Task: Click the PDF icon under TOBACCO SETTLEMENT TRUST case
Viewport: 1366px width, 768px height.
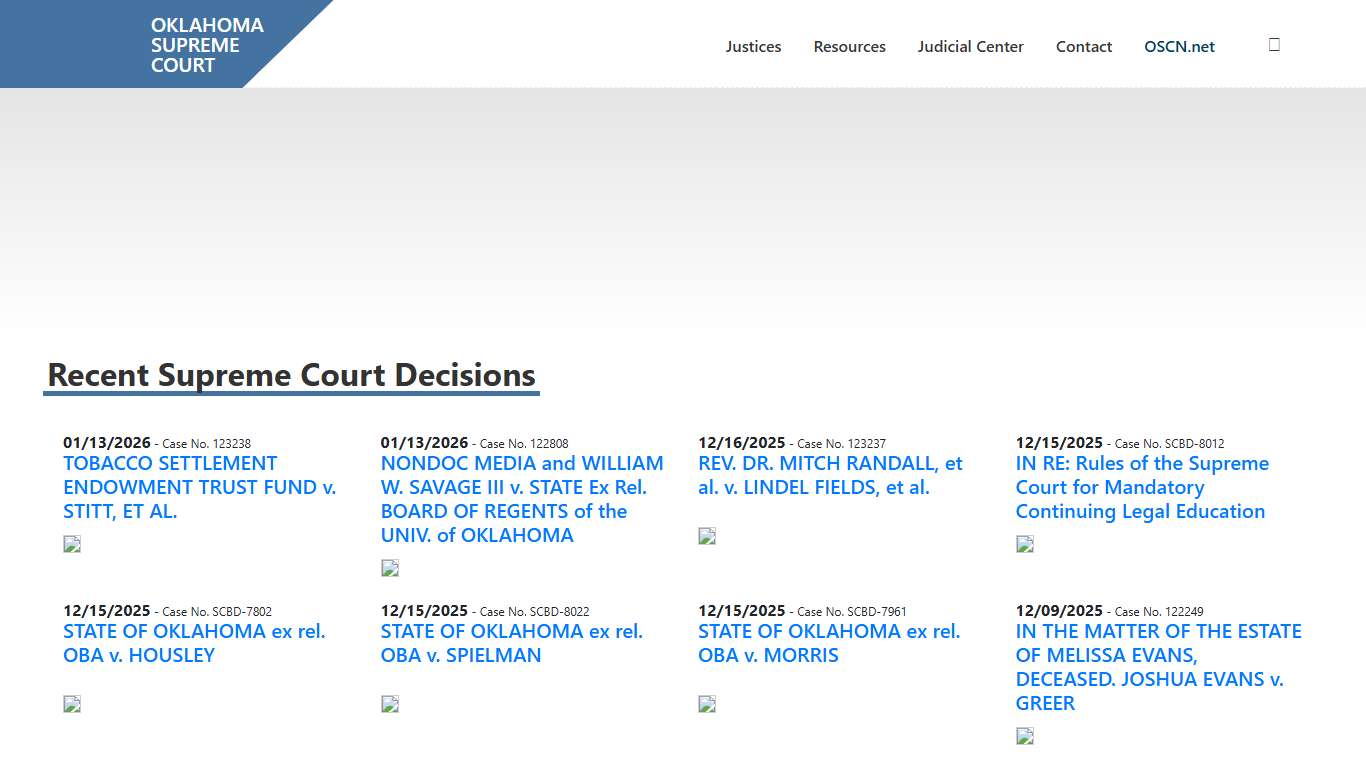Action: (71, 543)
